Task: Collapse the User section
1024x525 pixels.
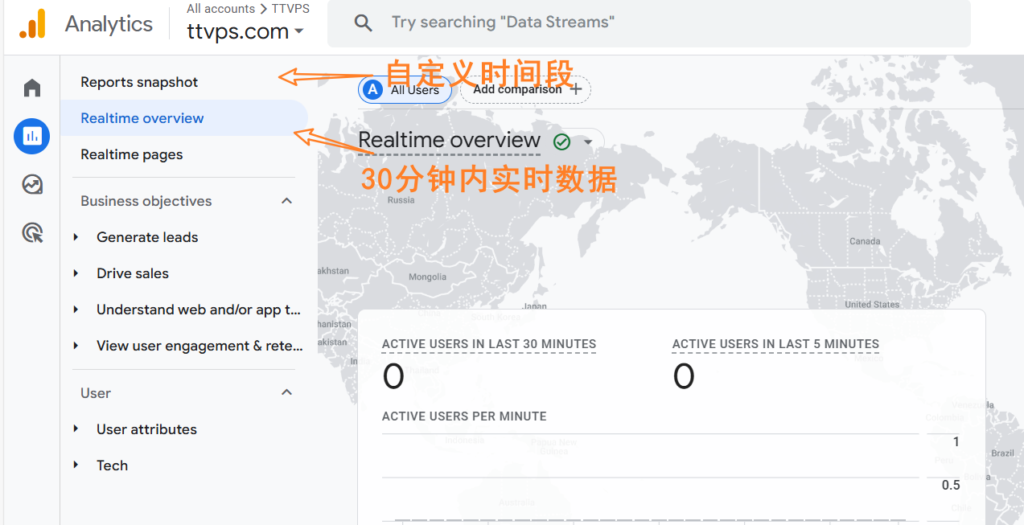Action: pyautogui.click(x=287, y=393)
